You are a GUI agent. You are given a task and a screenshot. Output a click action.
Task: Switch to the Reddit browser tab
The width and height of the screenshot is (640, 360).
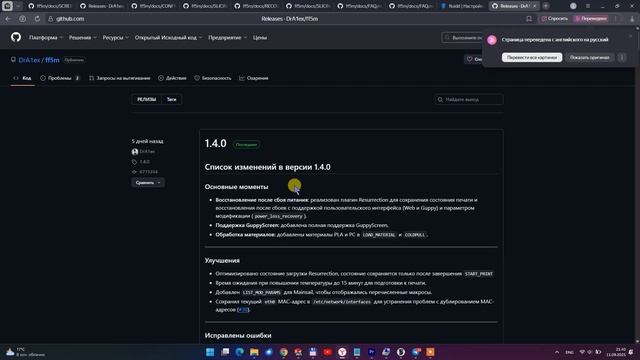(x=462, y=6)
